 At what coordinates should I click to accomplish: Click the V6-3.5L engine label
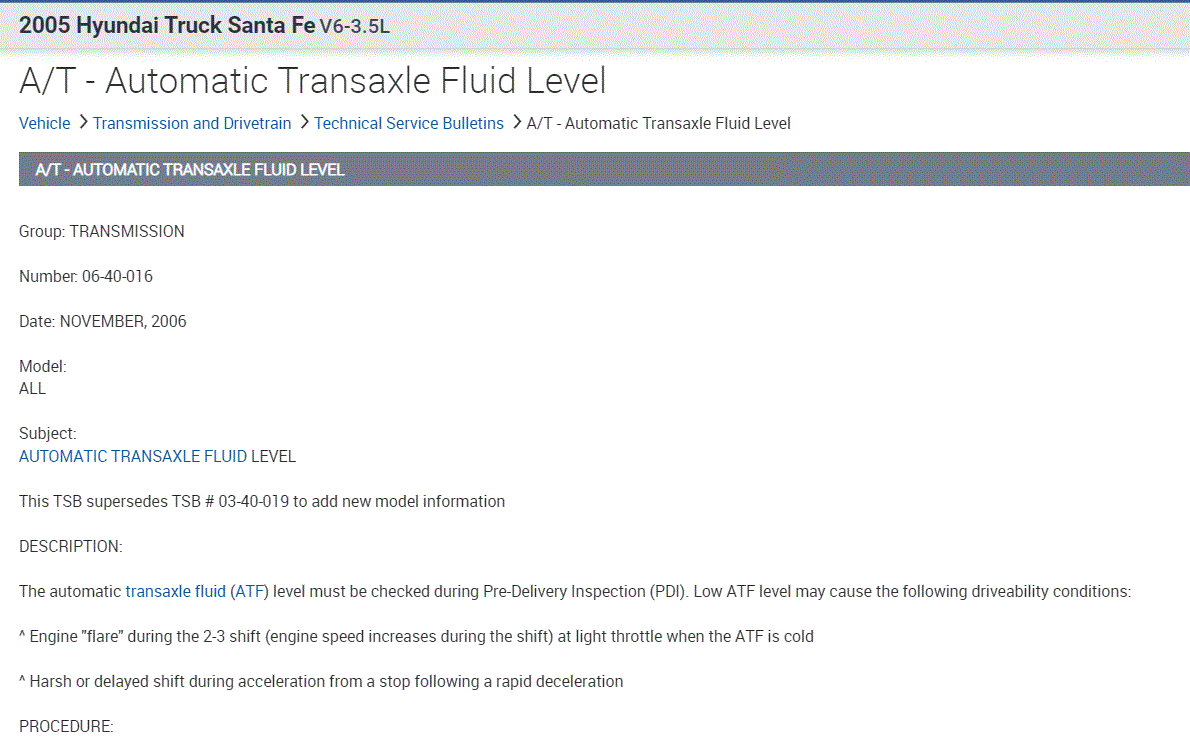click(355, 27)
